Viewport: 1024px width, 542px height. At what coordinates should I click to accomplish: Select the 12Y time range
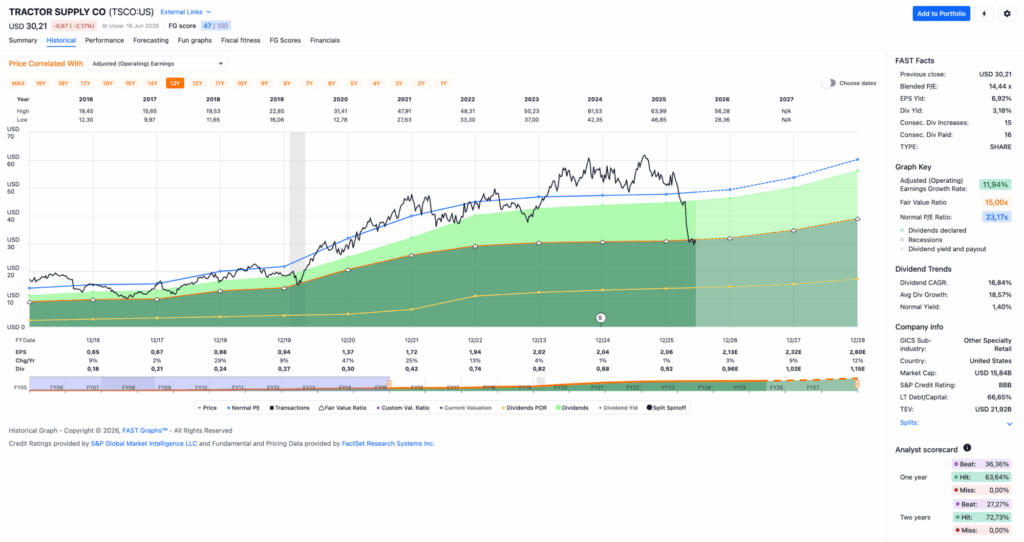[x=197, y=83]
